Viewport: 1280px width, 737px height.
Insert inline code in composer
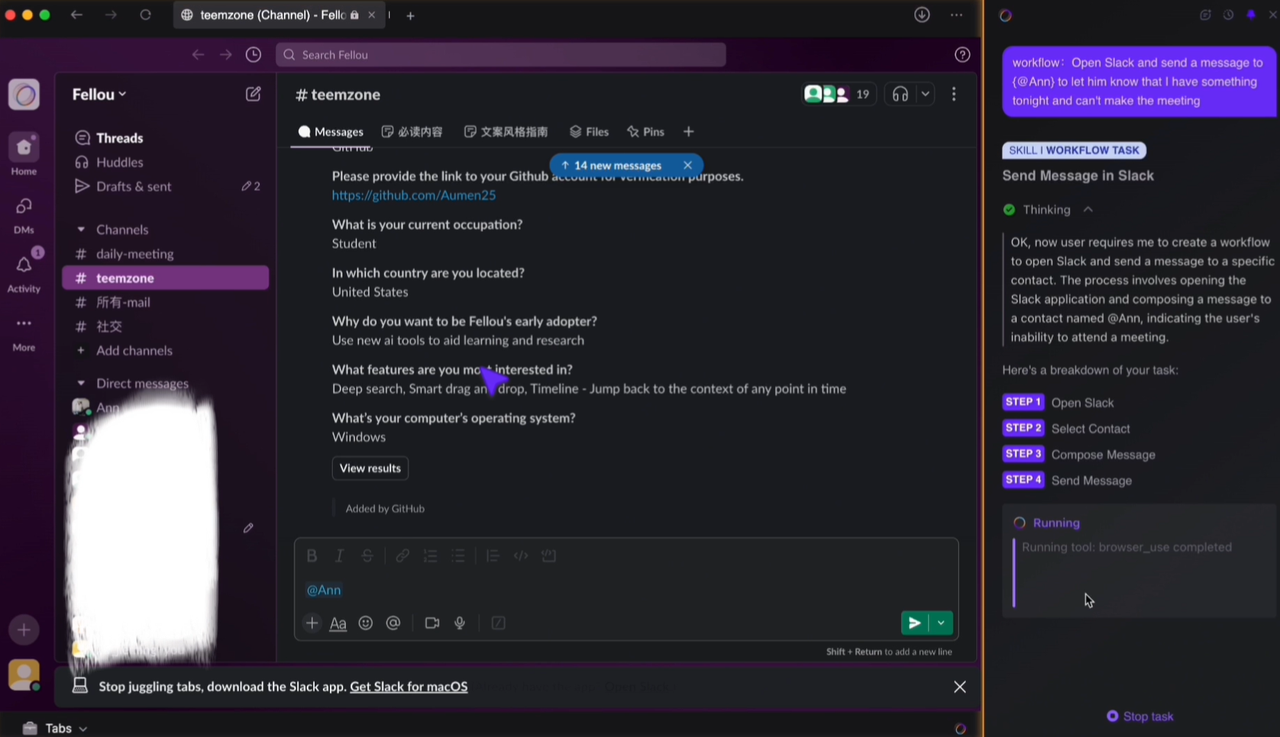point(521,556)
